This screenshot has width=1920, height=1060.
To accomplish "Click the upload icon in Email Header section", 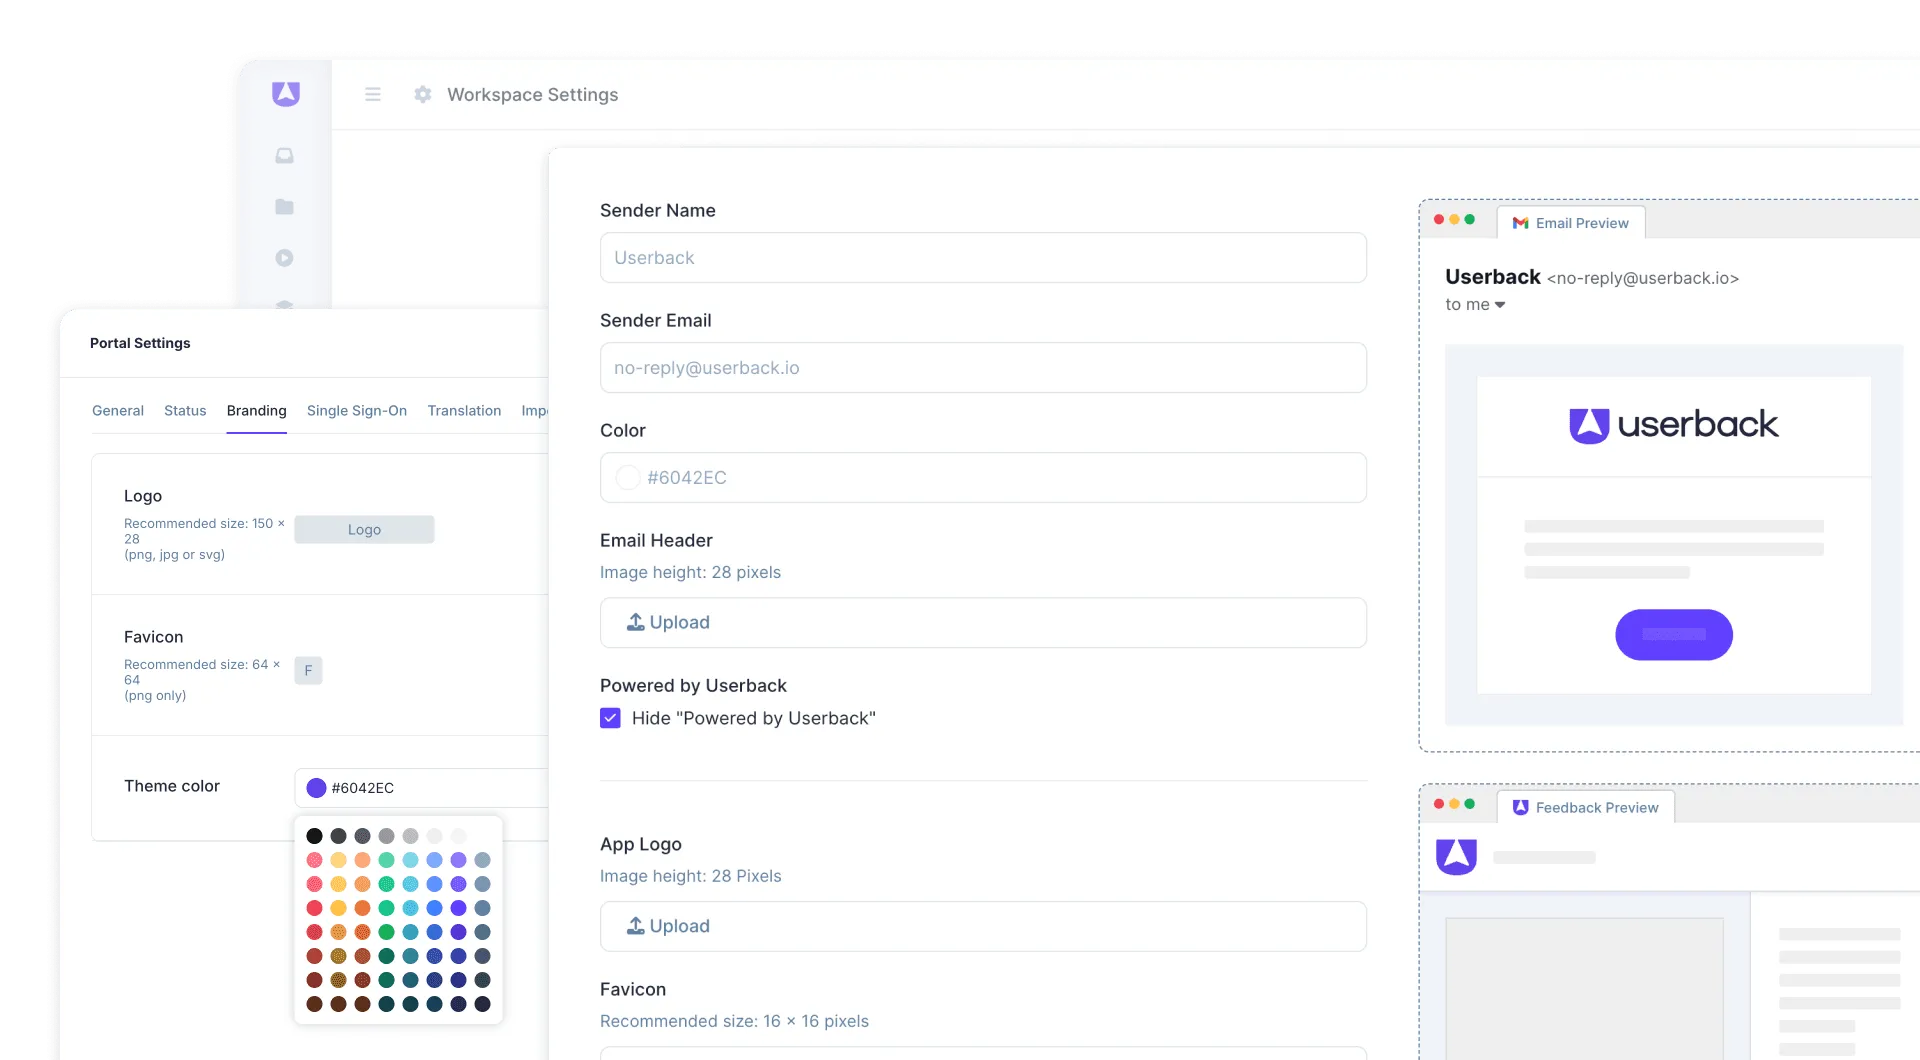I will [634, 622].
